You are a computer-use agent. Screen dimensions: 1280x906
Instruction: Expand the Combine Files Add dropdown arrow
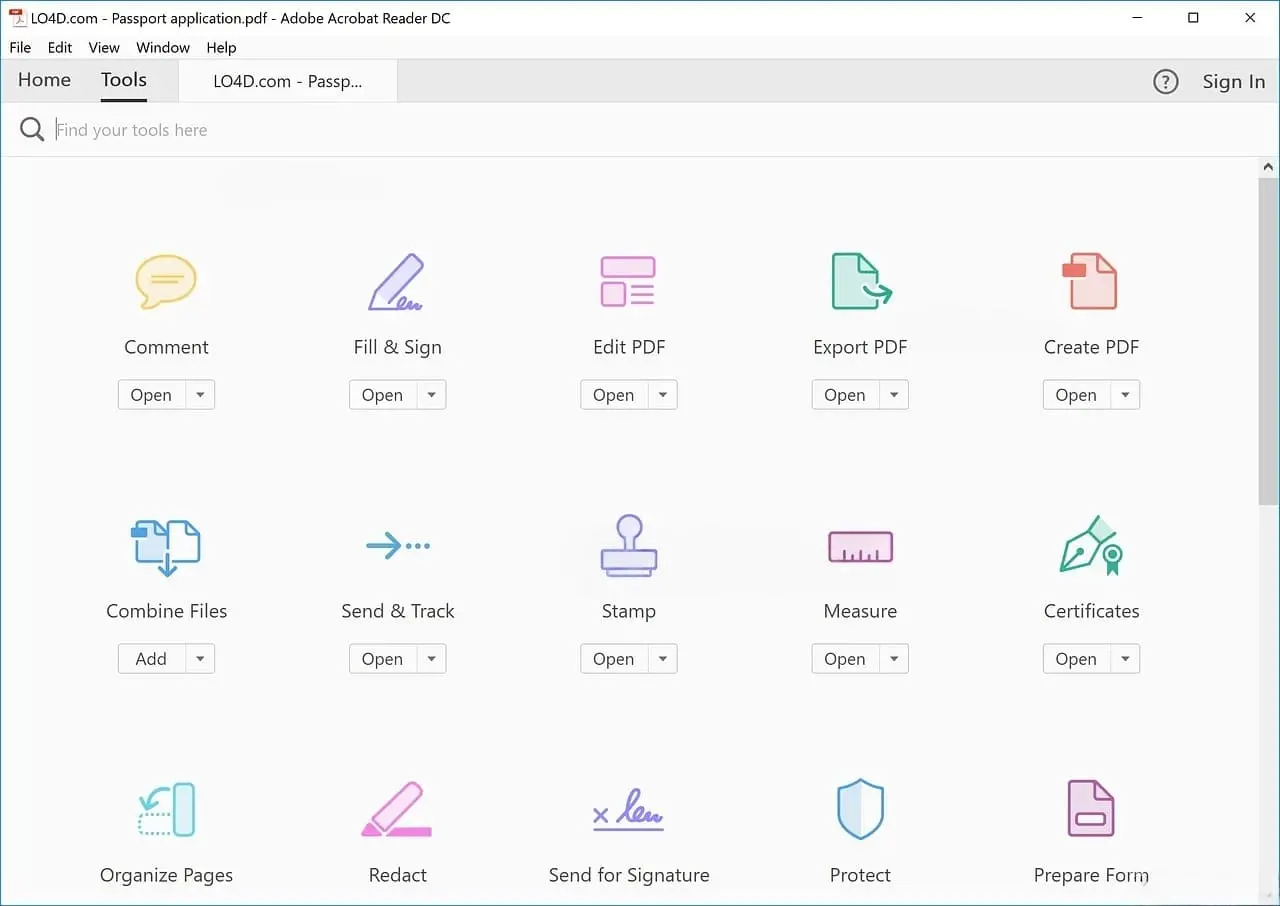200,659
